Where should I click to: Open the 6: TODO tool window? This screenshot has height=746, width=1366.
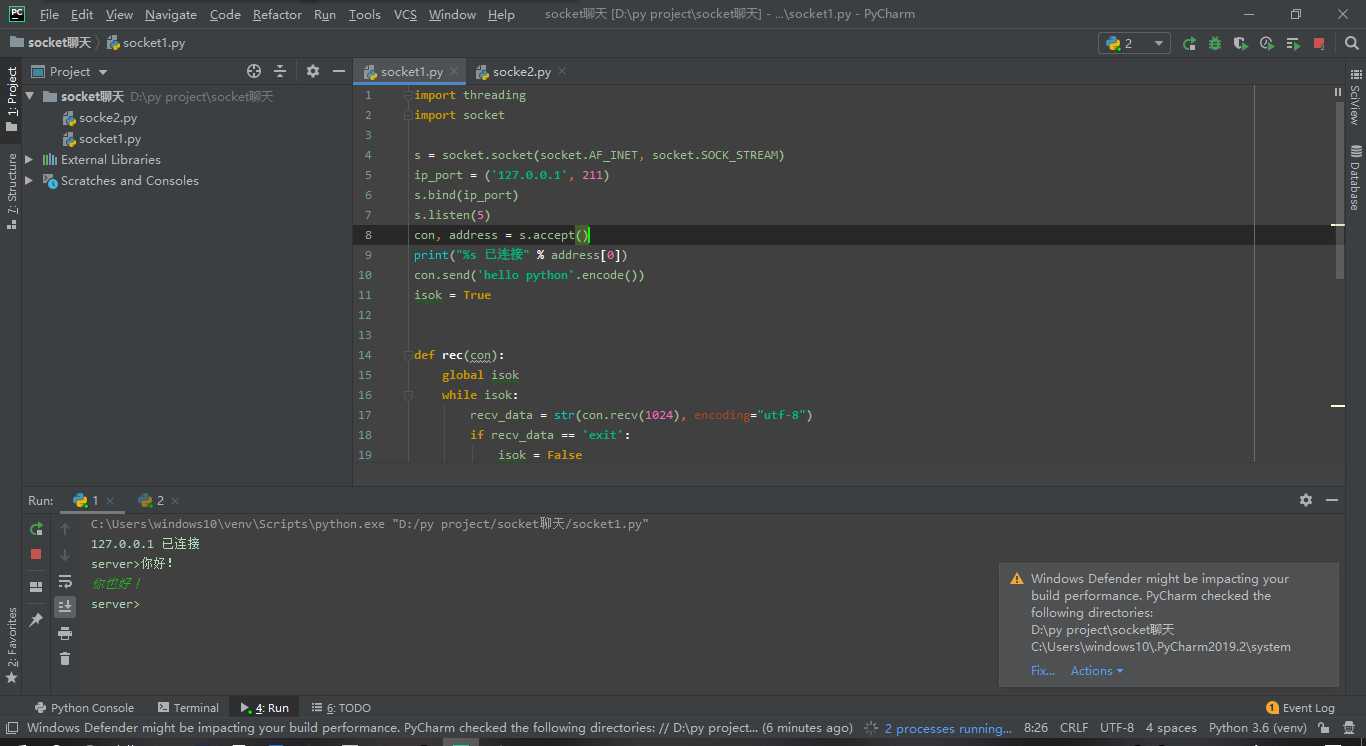point(341,707)
